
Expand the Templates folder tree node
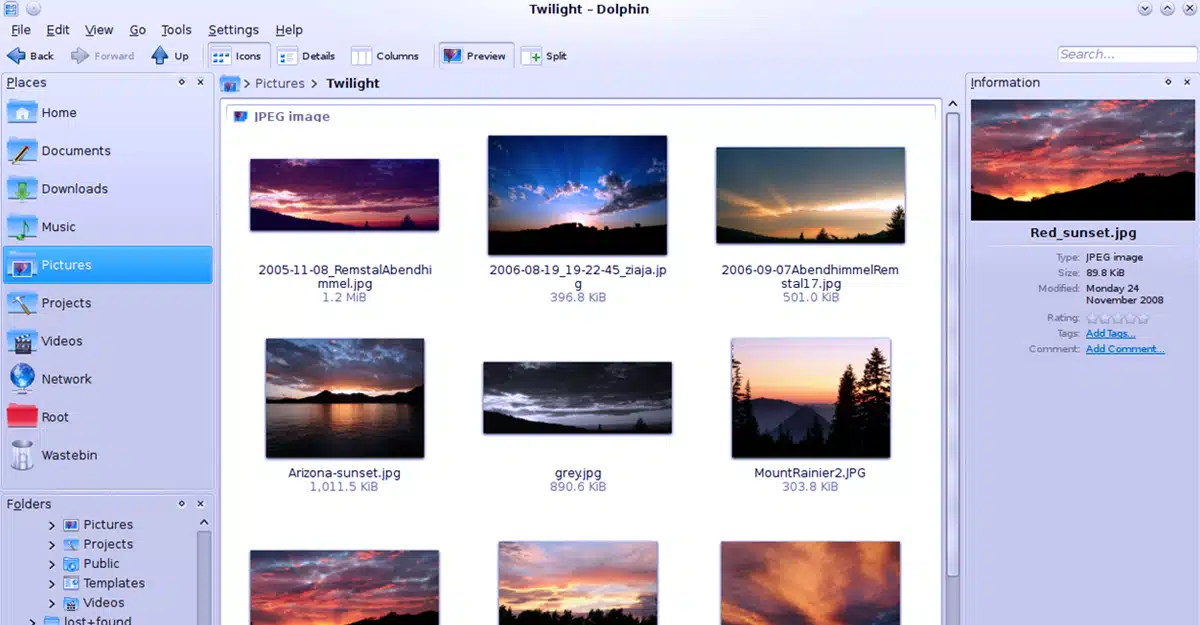point(52,584)
